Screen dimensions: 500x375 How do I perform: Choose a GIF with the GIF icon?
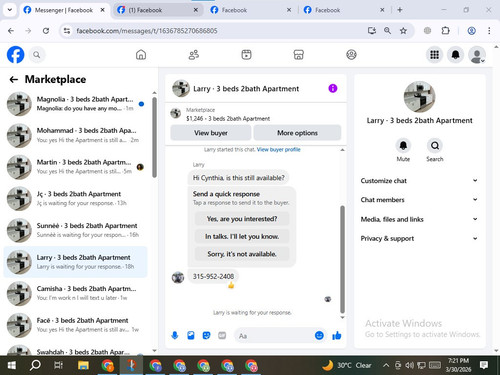pos(222,335)
